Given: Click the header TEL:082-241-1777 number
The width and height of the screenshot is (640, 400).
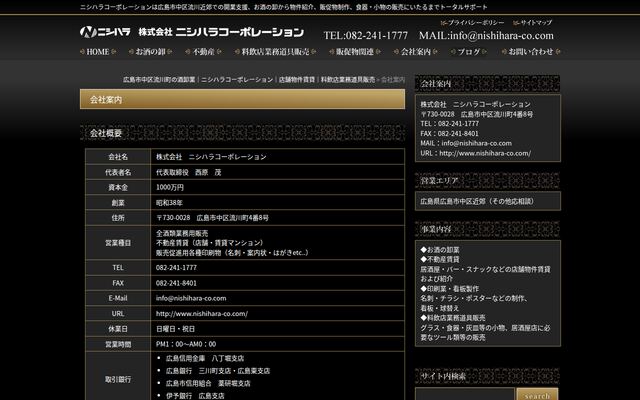Looking at the screenshot, I should click(366, 36).
